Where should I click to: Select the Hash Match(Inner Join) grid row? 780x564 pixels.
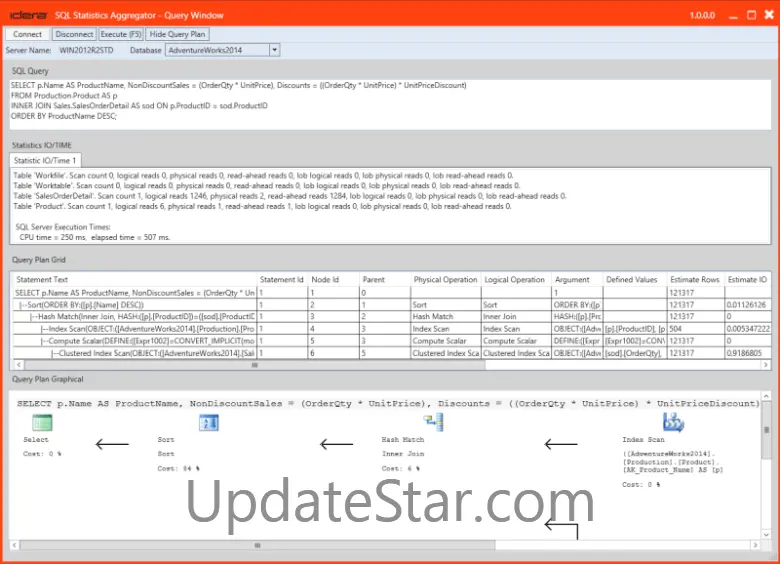tap(390, 317)
